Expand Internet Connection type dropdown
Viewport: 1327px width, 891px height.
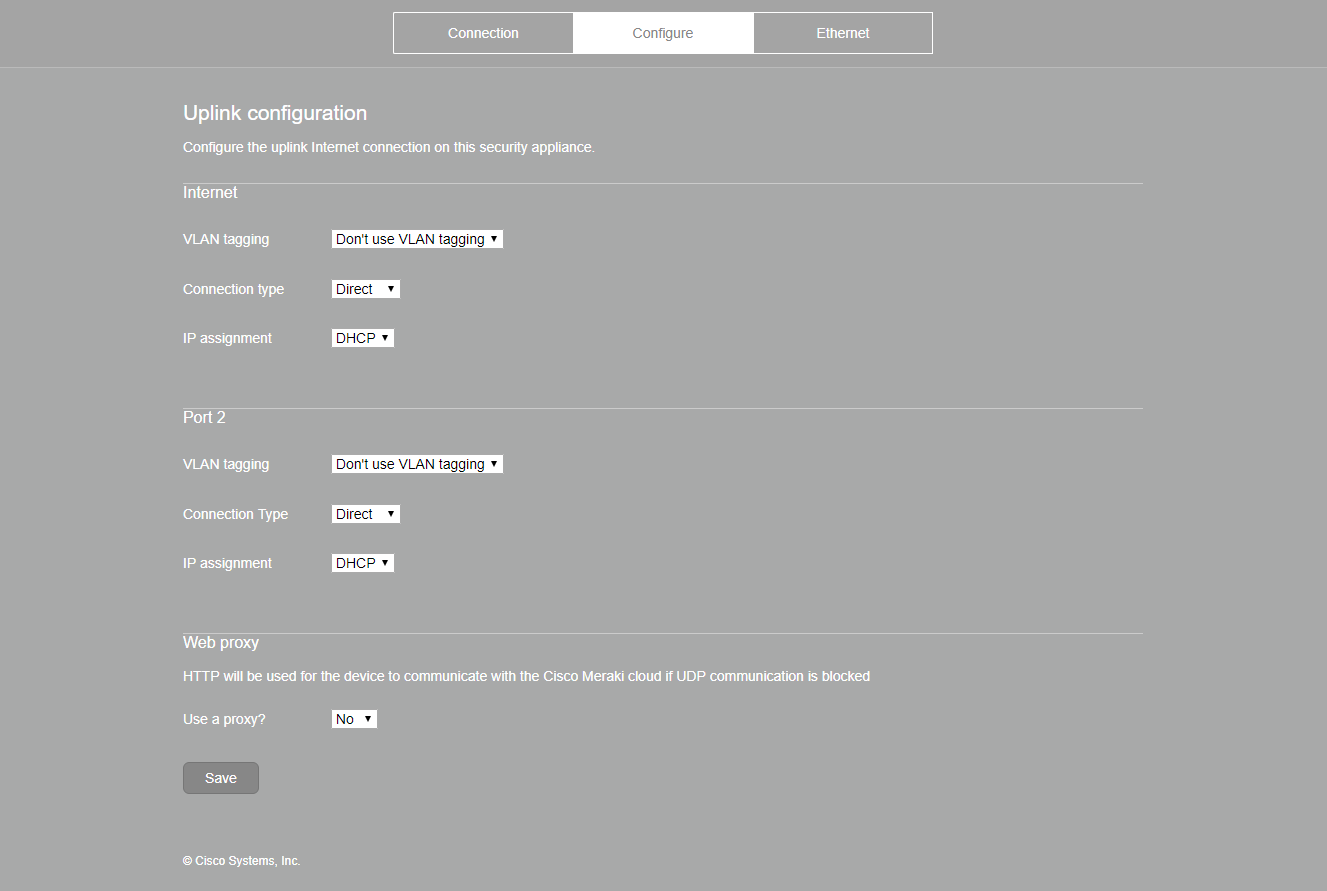pyautogui.click(x=365, y=289)
